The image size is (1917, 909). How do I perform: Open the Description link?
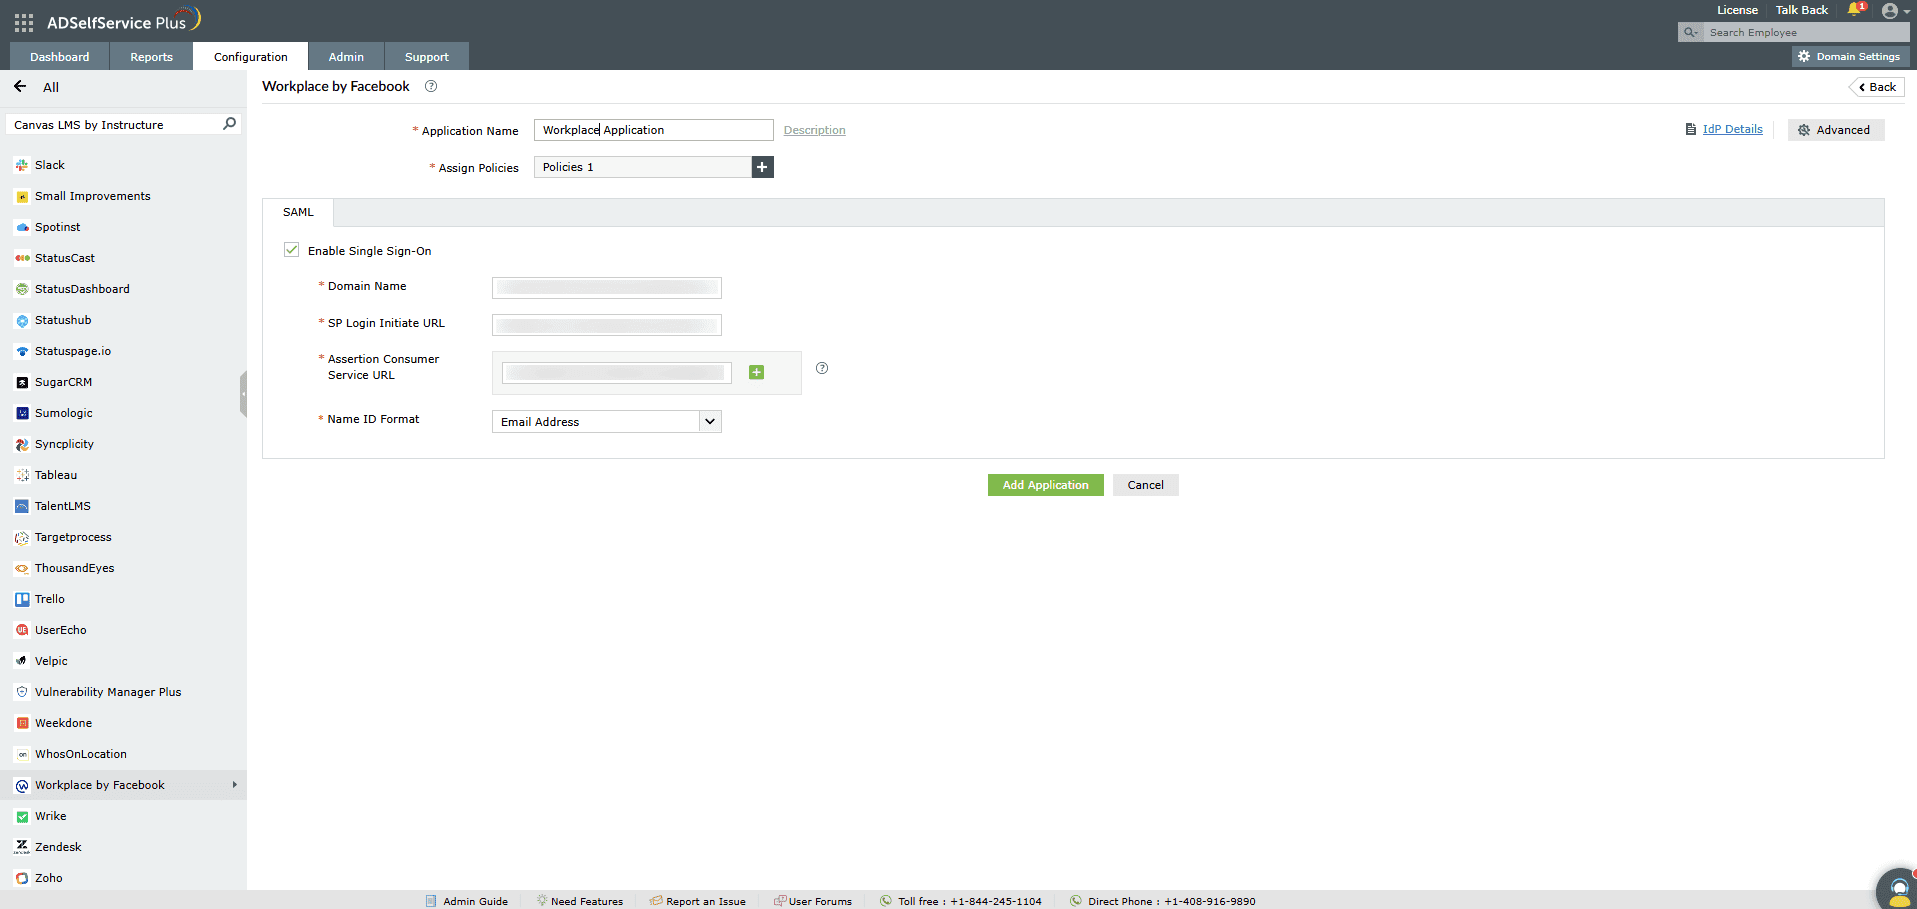[x=814, y=129]
